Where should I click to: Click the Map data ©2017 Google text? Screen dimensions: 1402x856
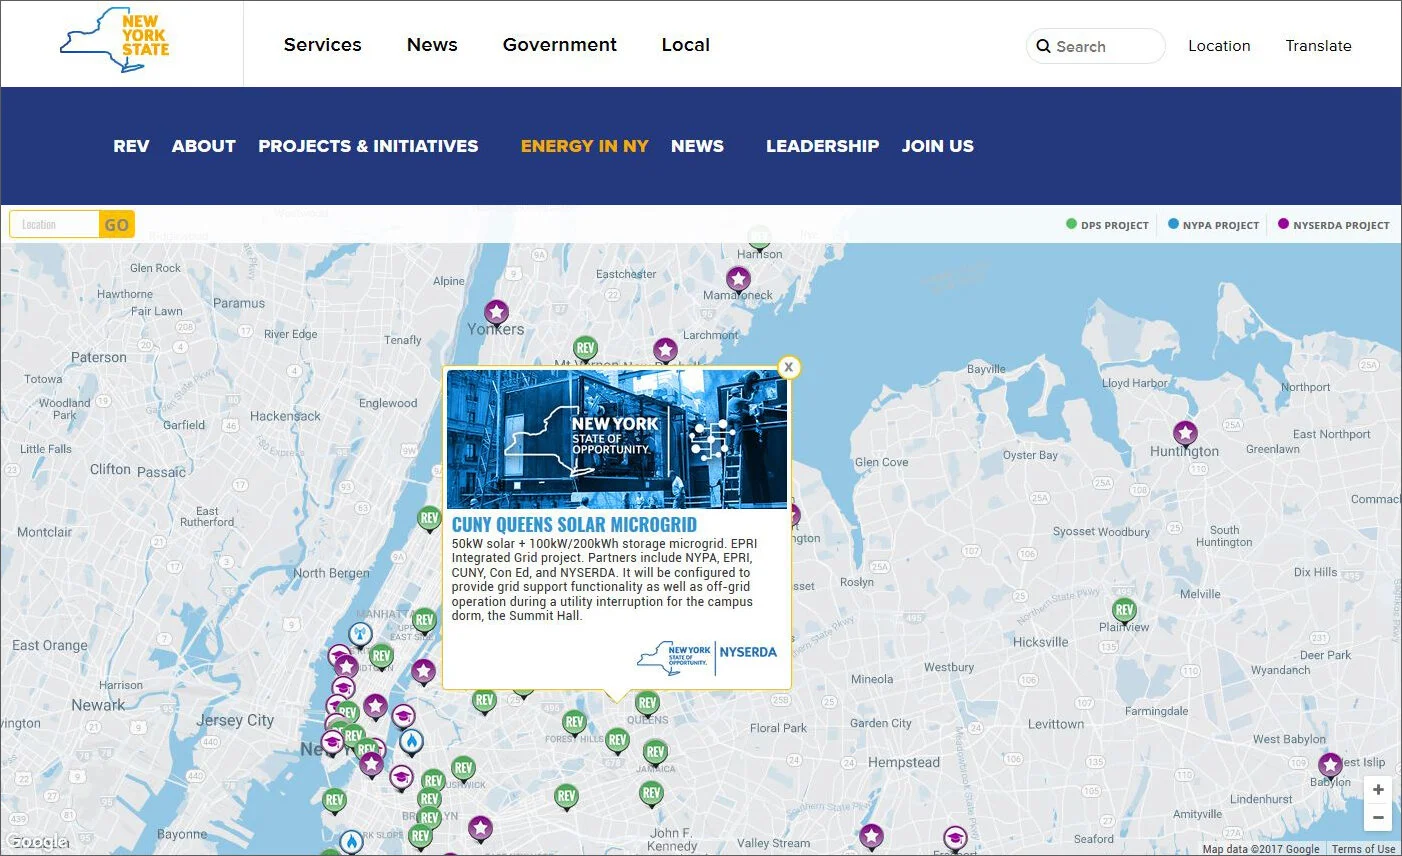coord(1261,849)
